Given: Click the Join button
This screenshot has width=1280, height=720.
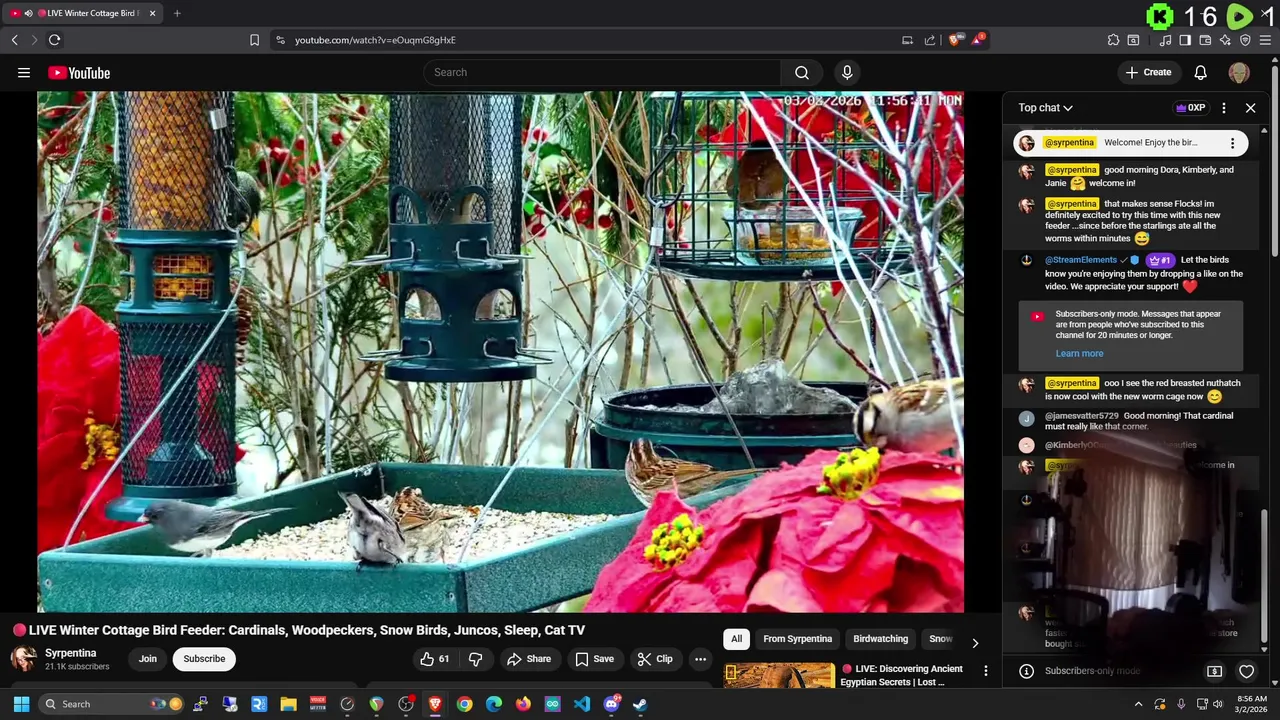Looking at the screenshot, I should [148, 659].
